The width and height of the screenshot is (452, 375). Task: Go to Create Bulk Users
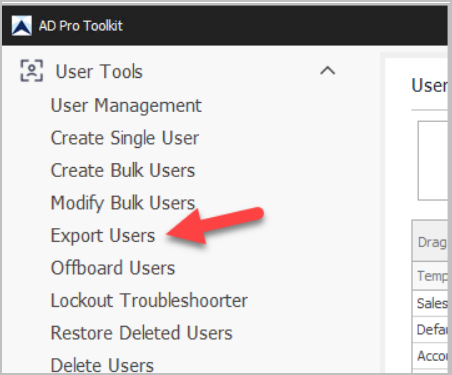tap(123, 170)
